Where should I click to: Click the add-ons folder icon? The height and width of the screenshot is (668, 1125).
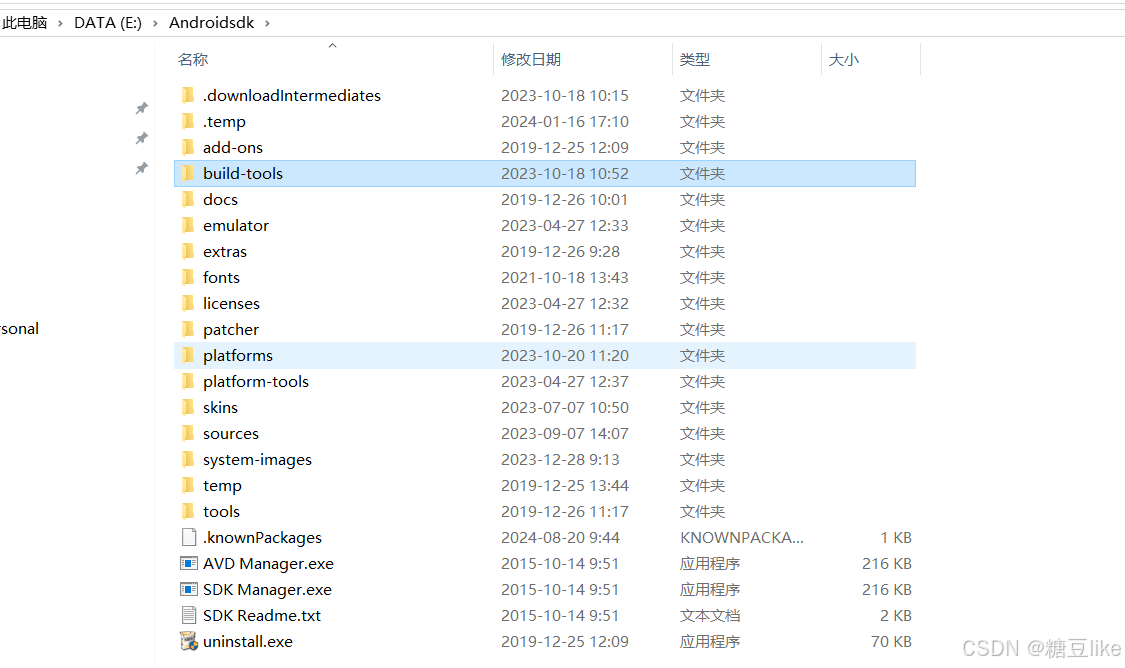[x=188, y=147]
